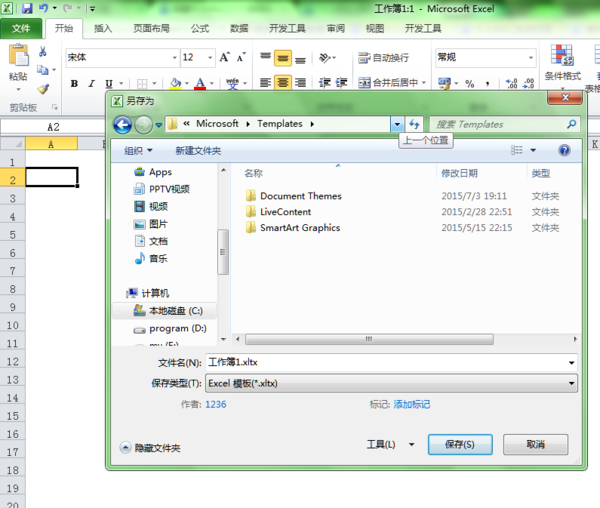Toggle bottom align
This screenshot has height=508, width=600.
pos(300,59)
